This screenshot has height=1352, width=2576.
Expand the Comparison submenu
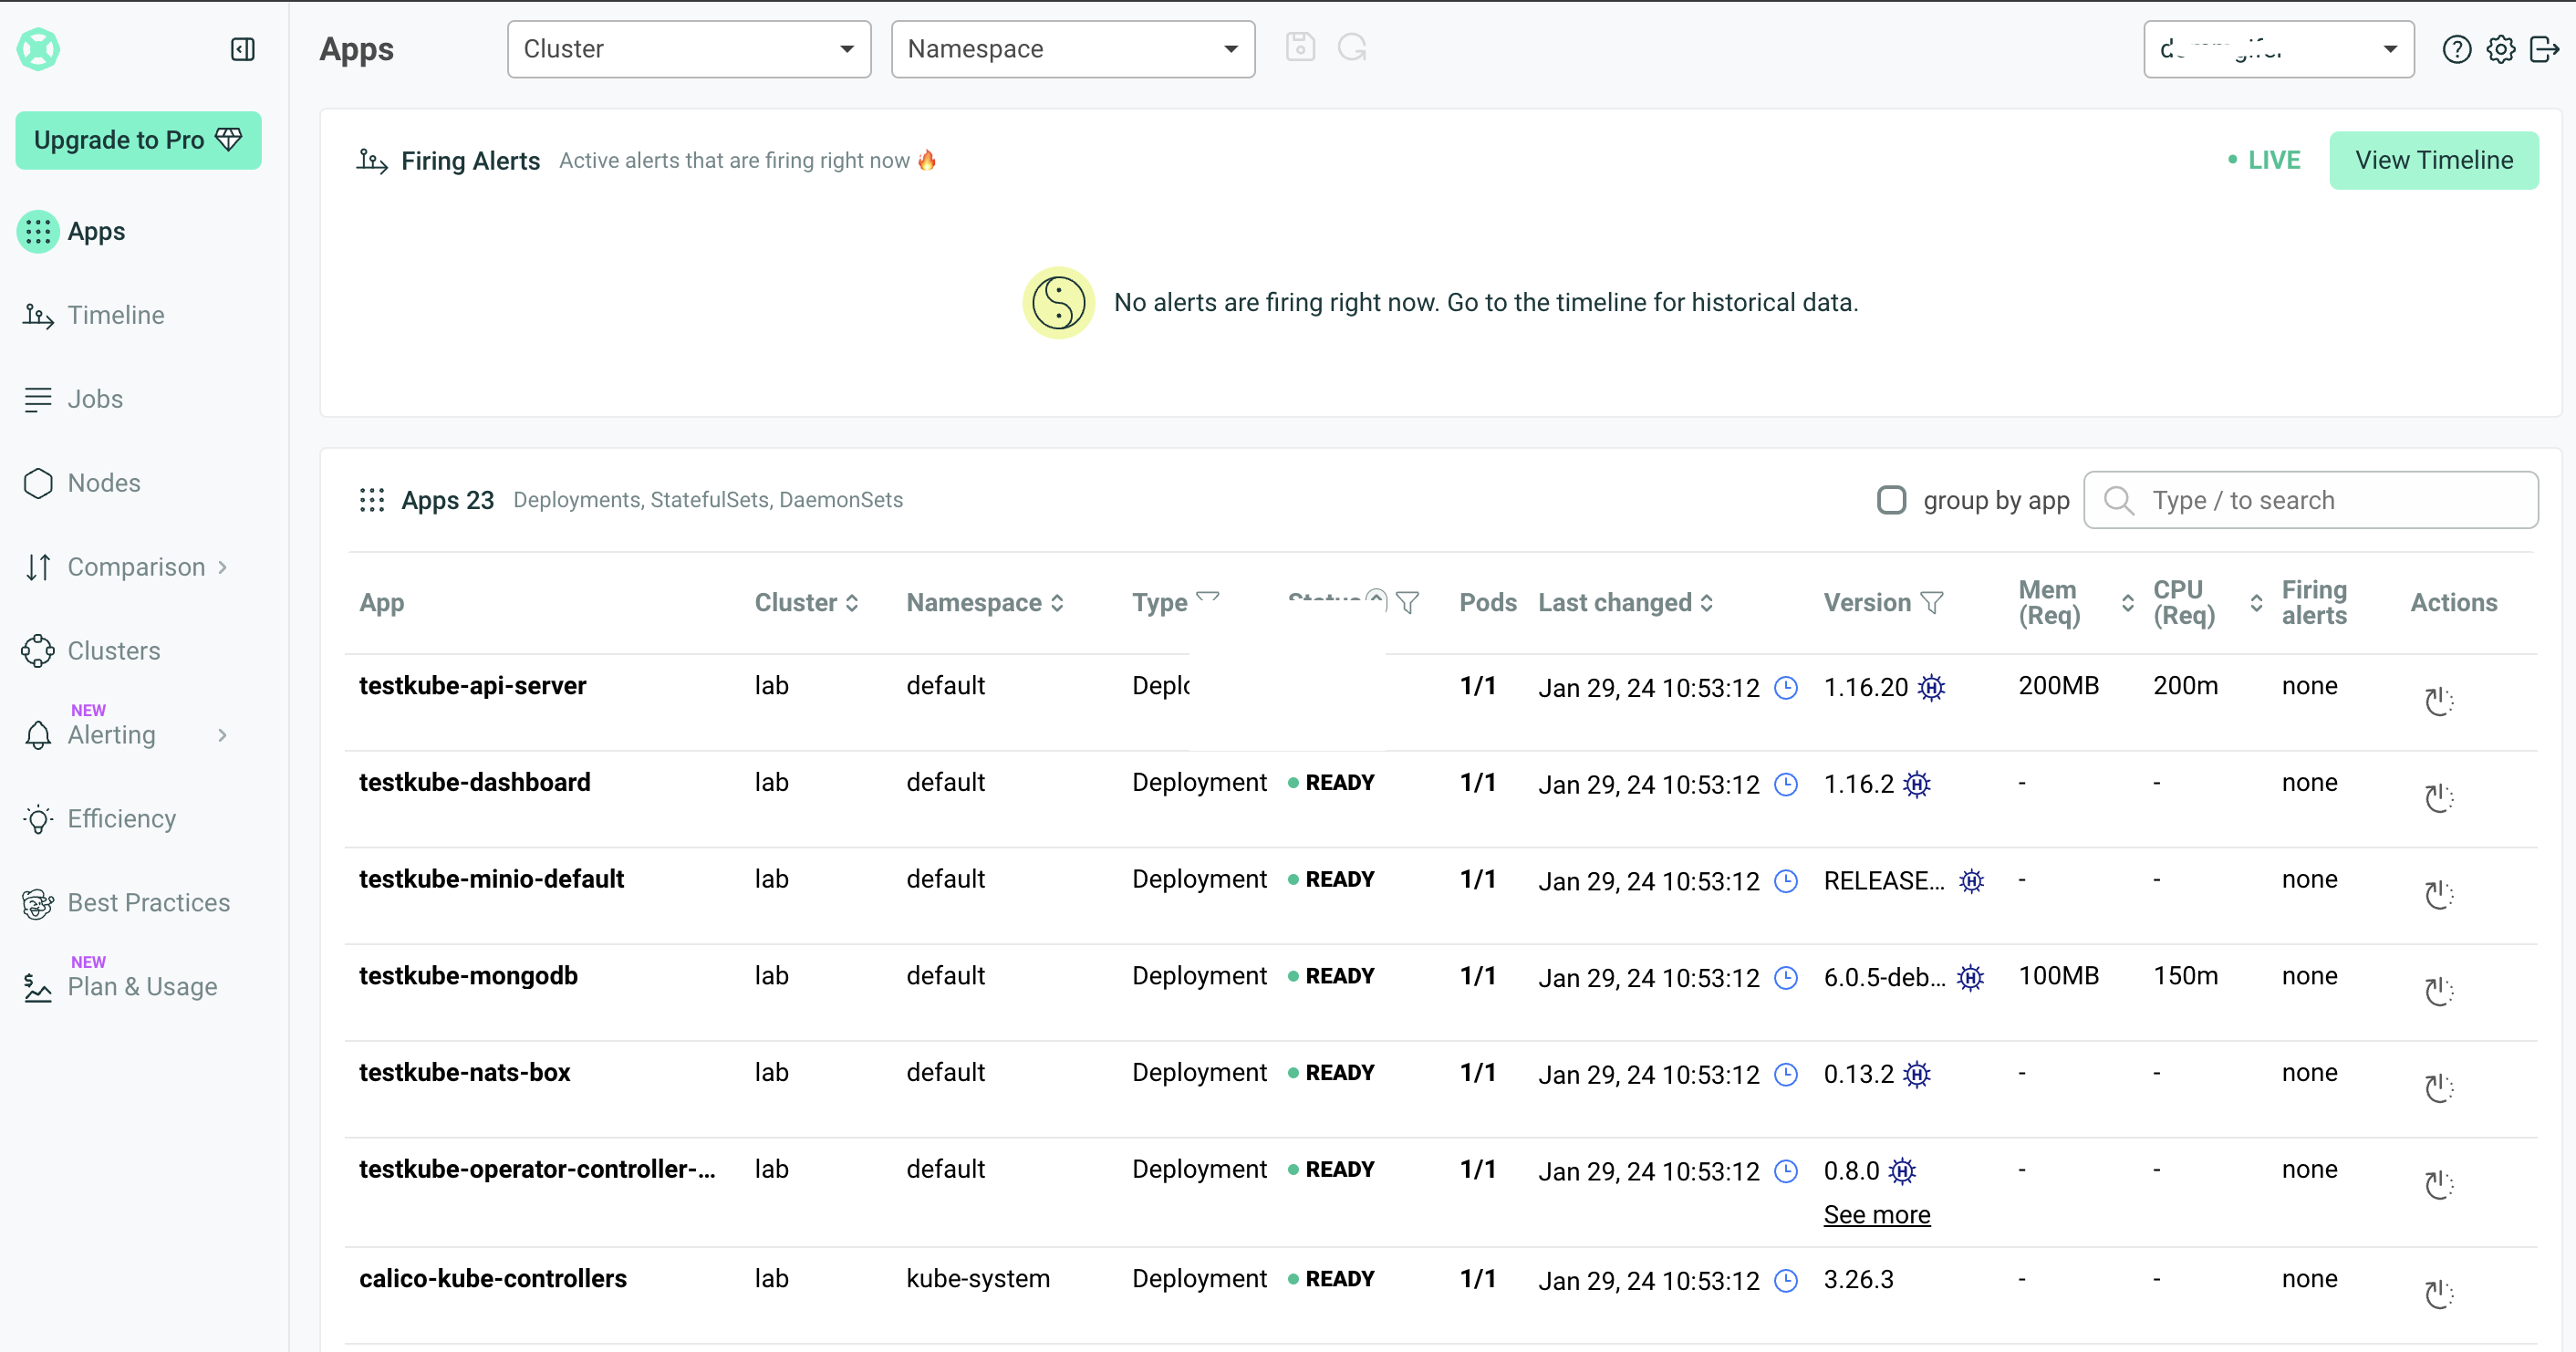click(135, 567)
